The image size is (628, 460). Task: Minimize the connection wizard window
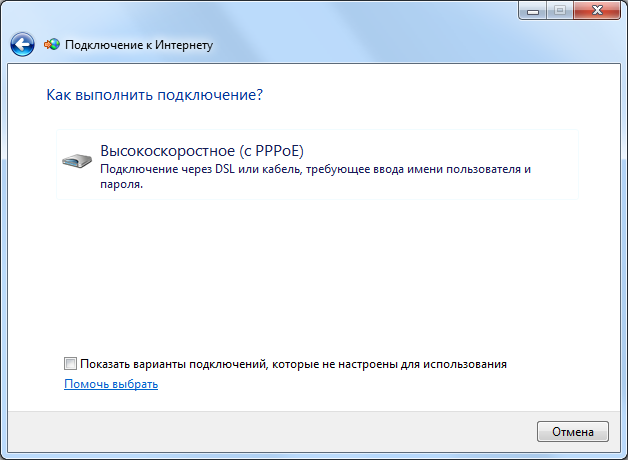(x=533, y=11)
